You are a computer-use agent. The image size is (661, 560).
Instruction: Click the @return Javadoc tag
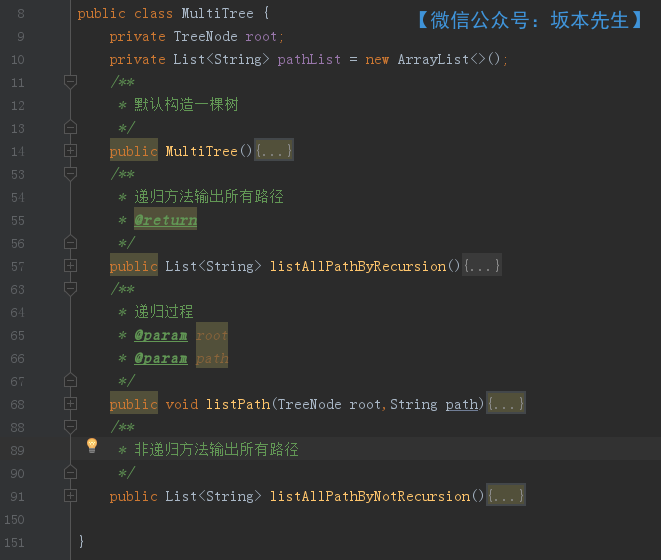[165, 220]
